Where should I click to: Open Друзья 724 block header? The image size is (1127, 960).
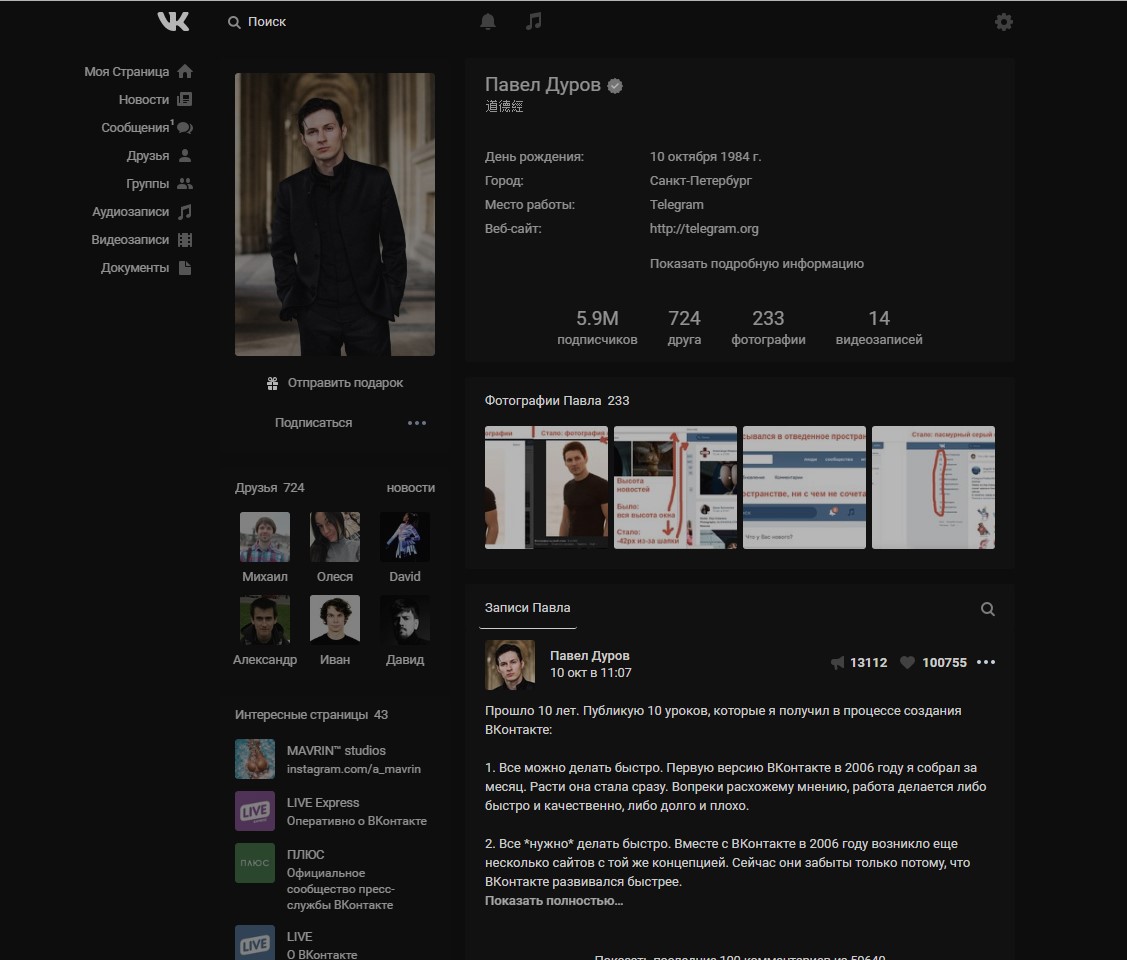(270, 488)
